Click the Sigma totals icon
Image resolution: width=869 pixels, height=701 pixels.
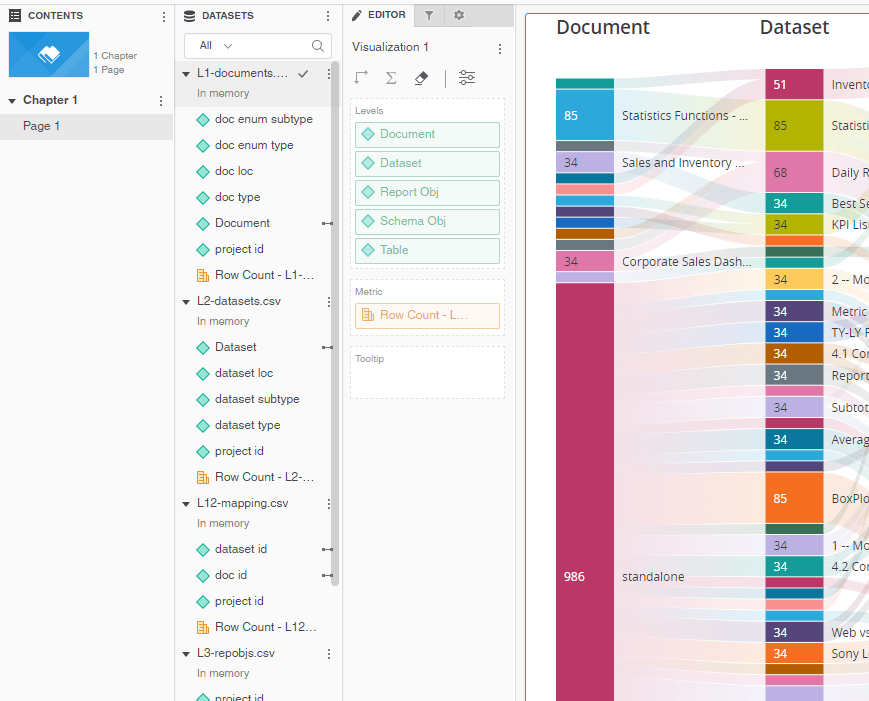click(391, 78)
